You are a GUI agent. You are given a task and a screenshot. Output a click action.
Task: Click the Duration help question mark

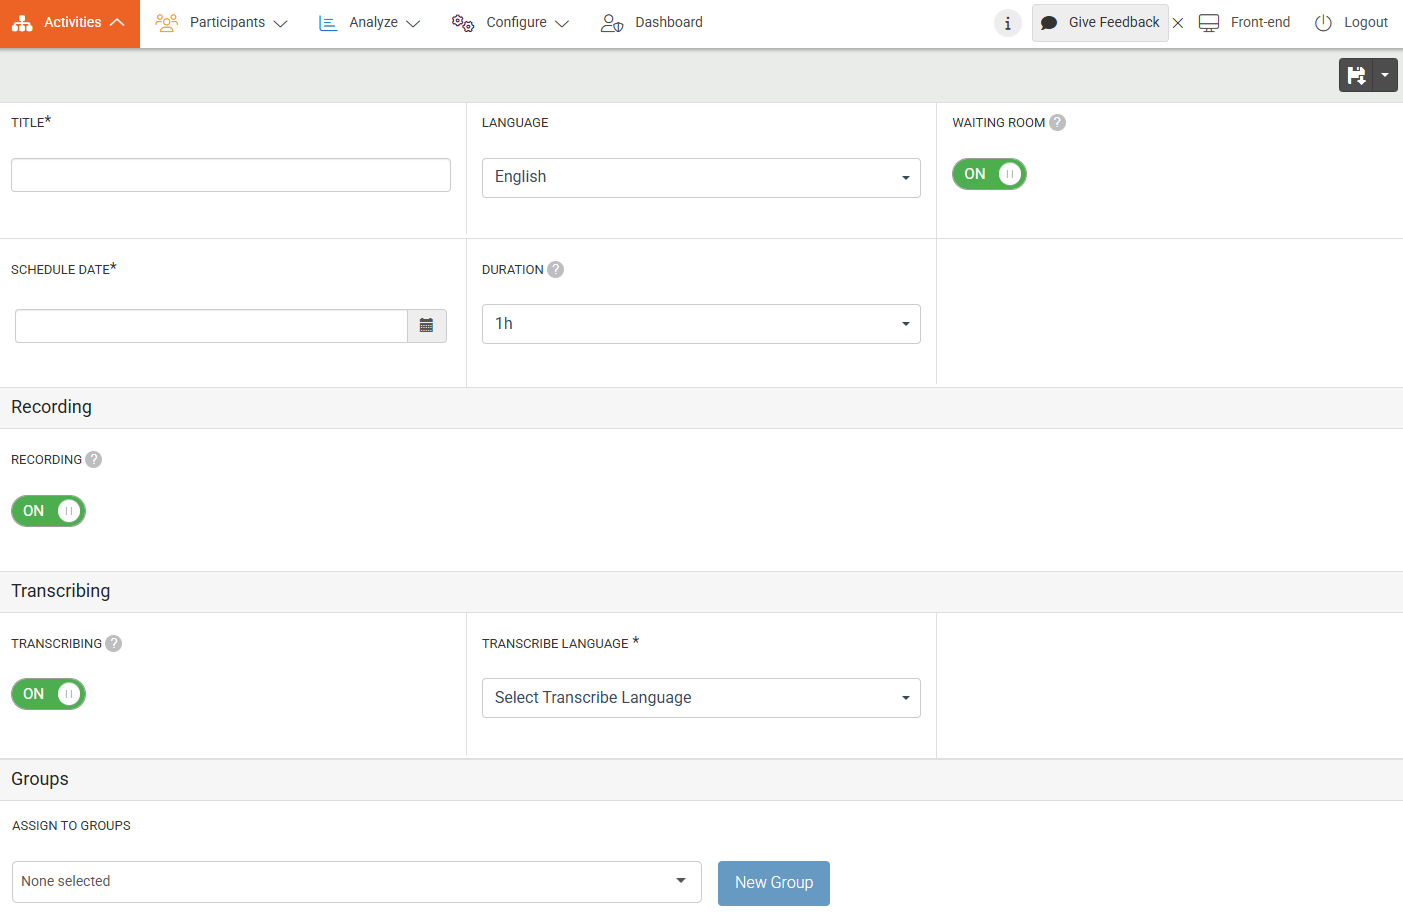pyautogui.click(x=556, y=270)
